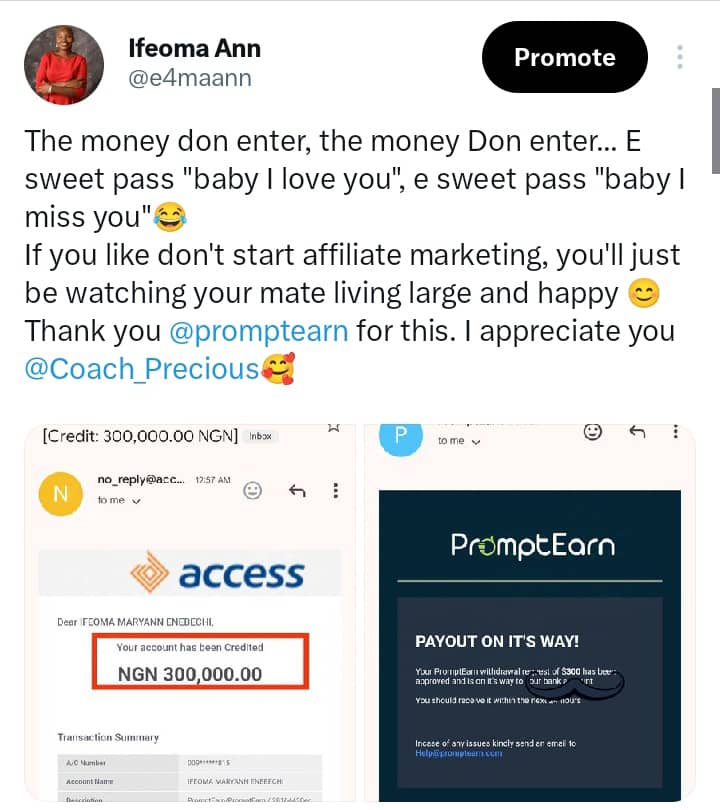Image resolution: width=720 pixels, height=810 pixels.
Task: Expand 'to me' recipient details in PromptEarn email
Action: pos(459,441)
